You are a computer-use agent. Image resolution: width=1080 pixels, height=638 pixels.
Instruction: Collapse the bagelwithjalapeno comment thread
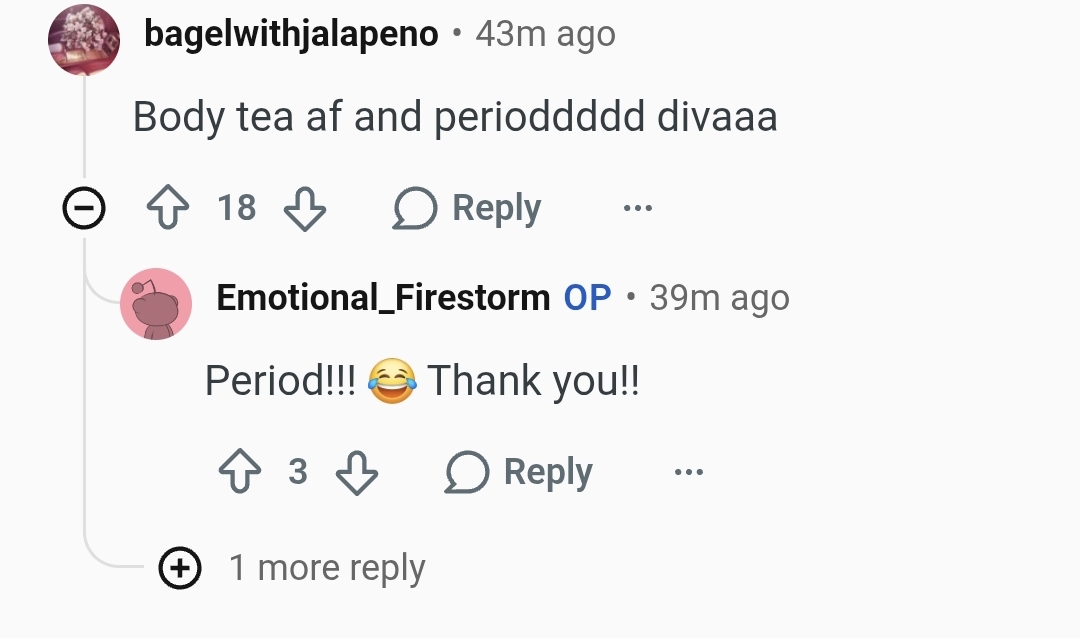coord(84,207)
